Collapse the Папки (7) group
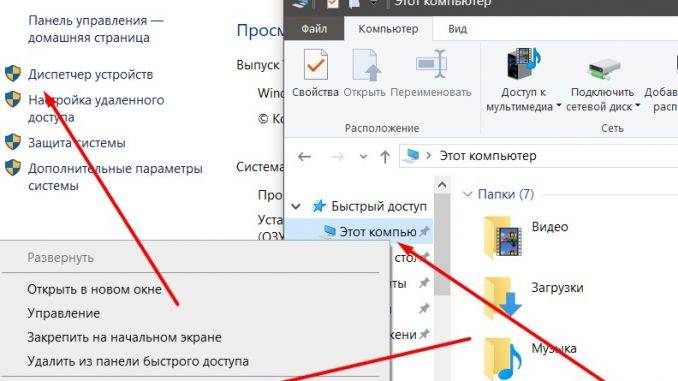The image size is (678, 381). (467, 194)
